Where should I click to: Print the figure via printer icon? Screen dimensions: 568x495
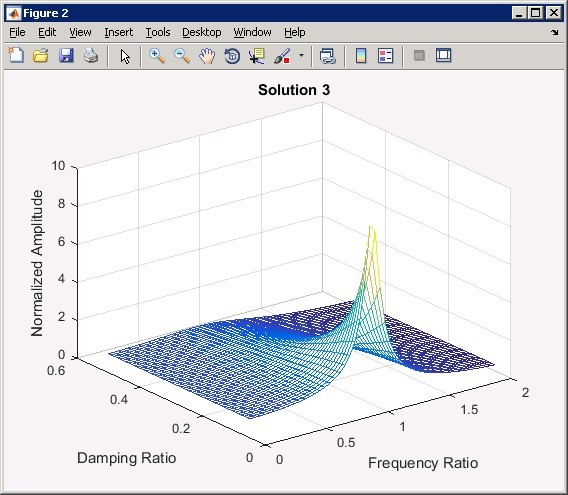[x=91, y=56]
